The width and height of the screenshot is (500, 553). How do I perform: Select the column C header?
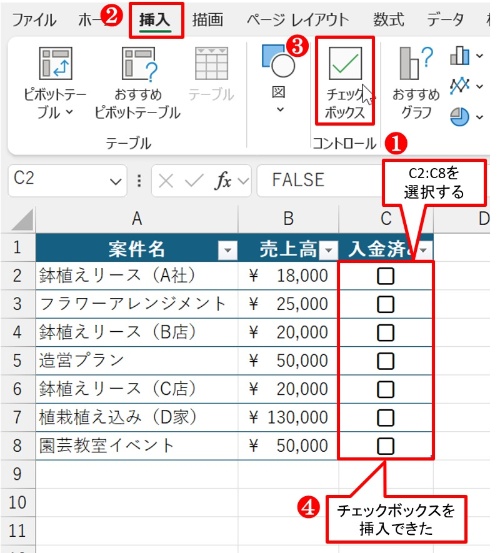[x=386, y=219]
